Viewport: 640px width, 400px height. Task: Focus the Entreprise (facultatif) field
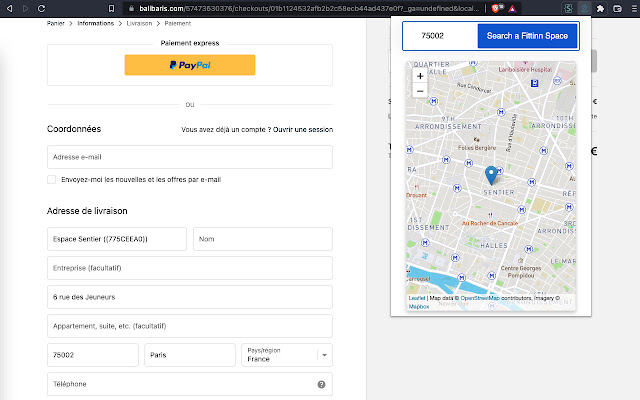point(190,268)
